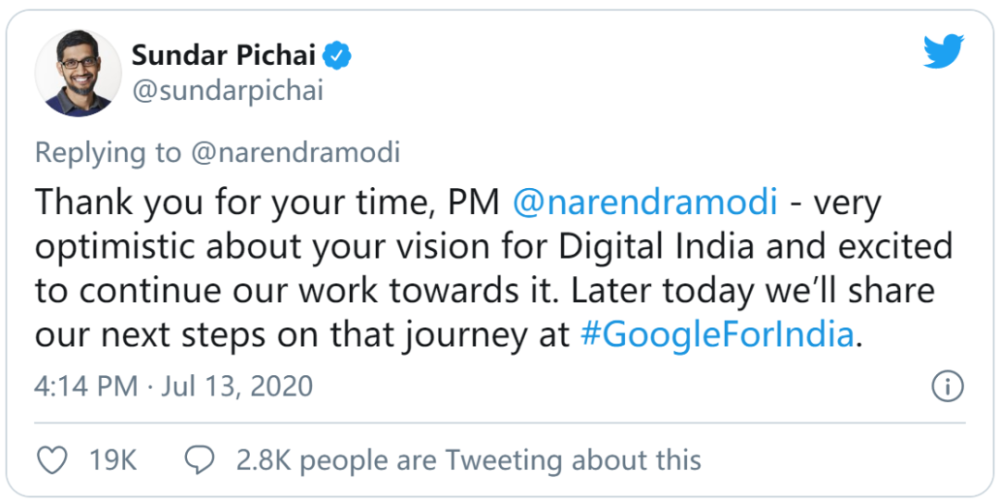Screen dimensions: 1000x503
Task: Open 2.8K people are Tweeting about this
Action: pos(469,460)
